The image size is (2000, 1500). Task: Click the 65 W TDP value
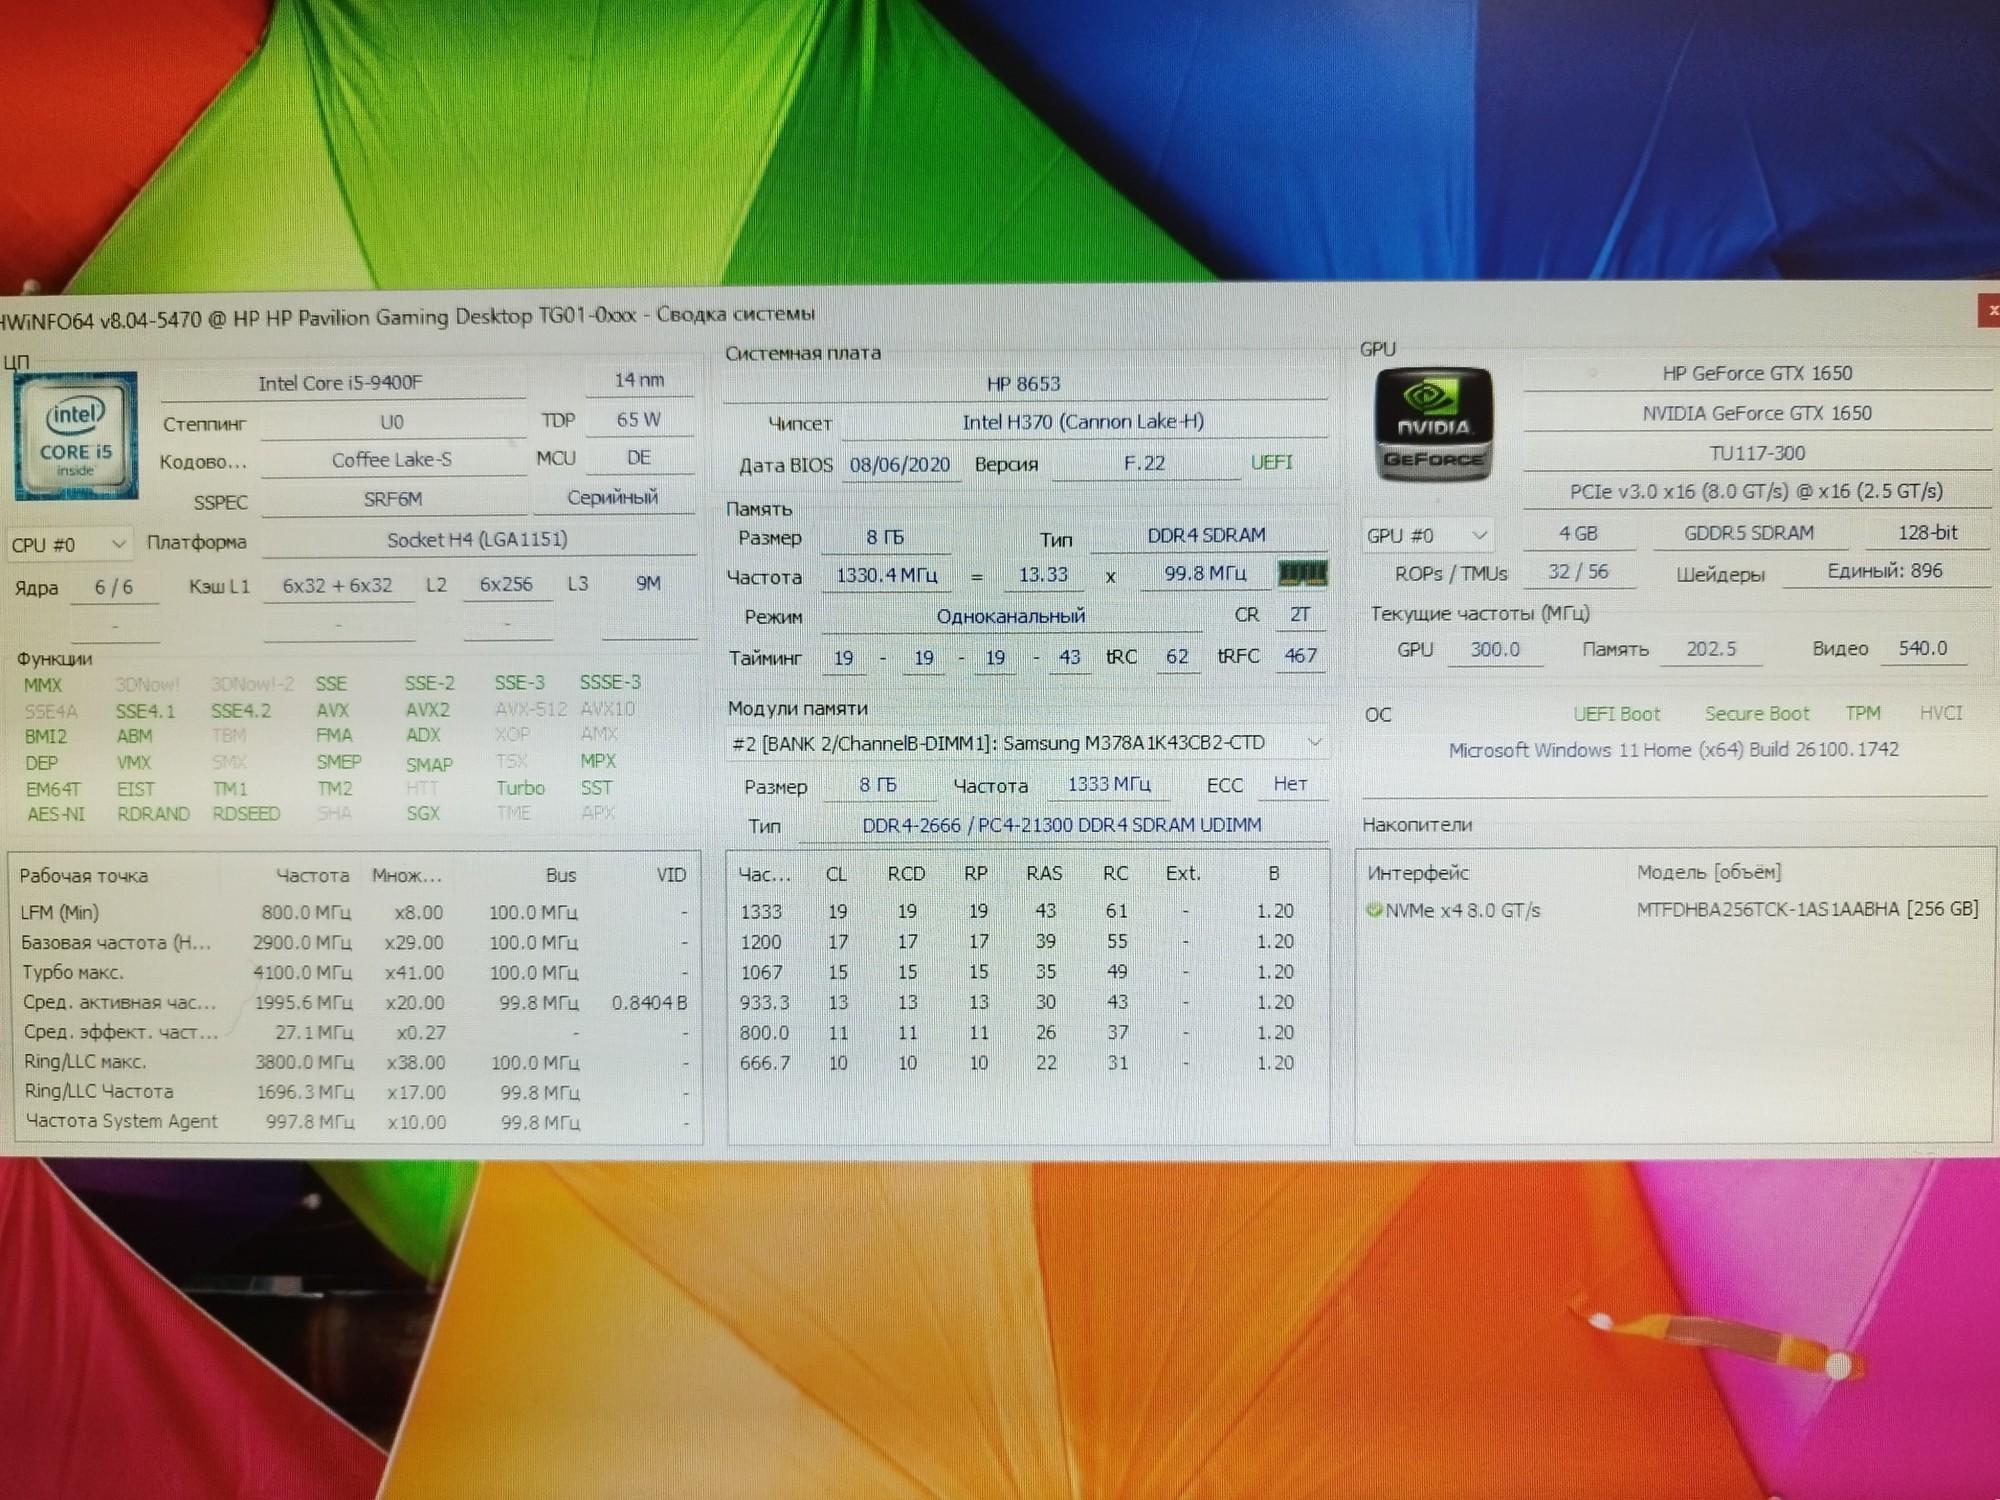tap(639, 420)
